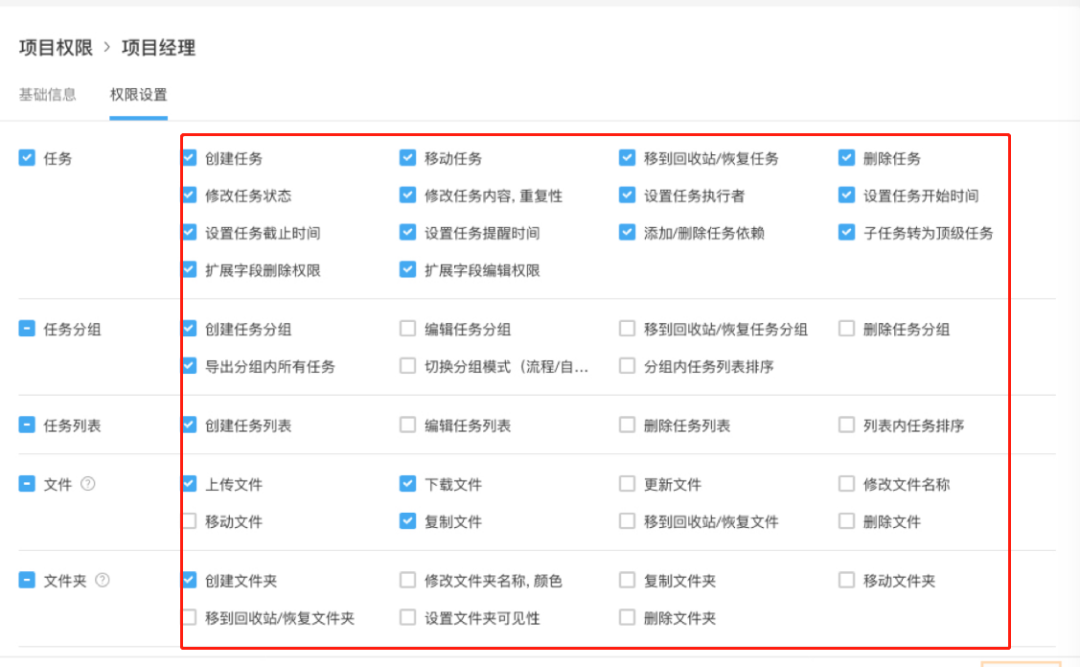This screenshot has width=1080, height=667.
Task: Uncheck 子任务转为顶级任务 checkbox
Action: tap(846, 233)
